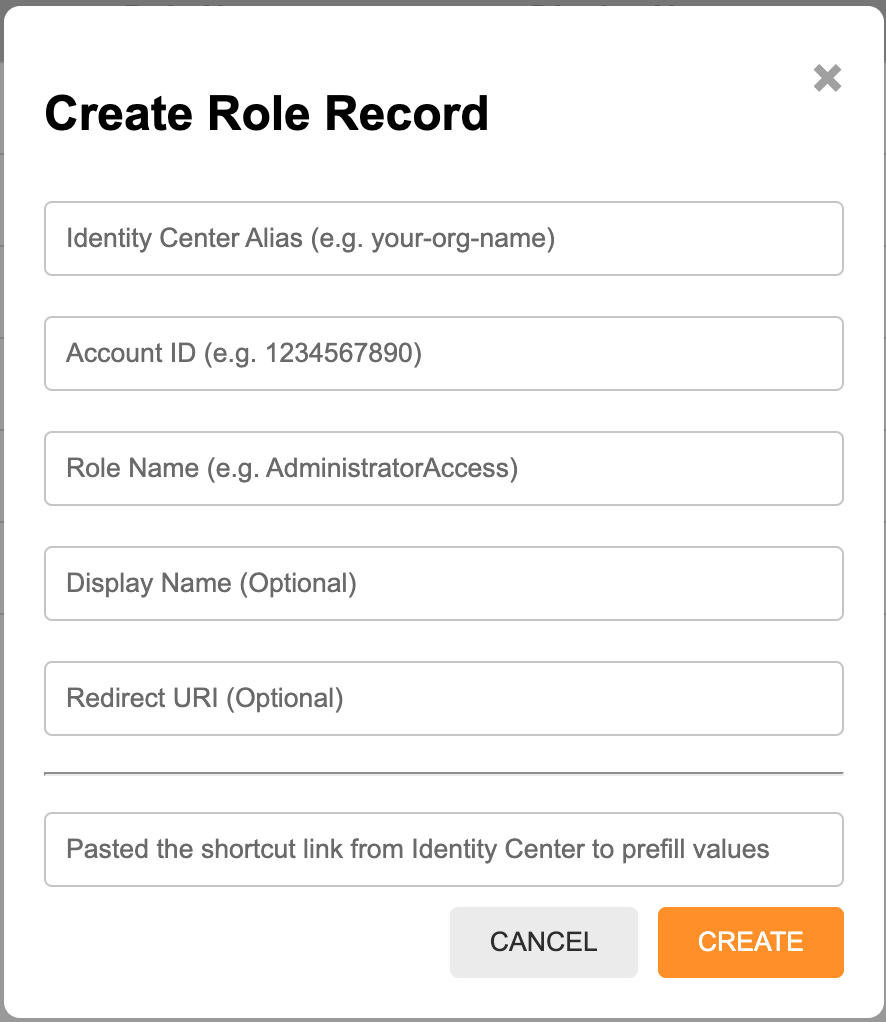The width and height of the screenshot is (886, 1022).
Task: Place cursor in field showing your-org-name example
Action: [x=443, y=239]
